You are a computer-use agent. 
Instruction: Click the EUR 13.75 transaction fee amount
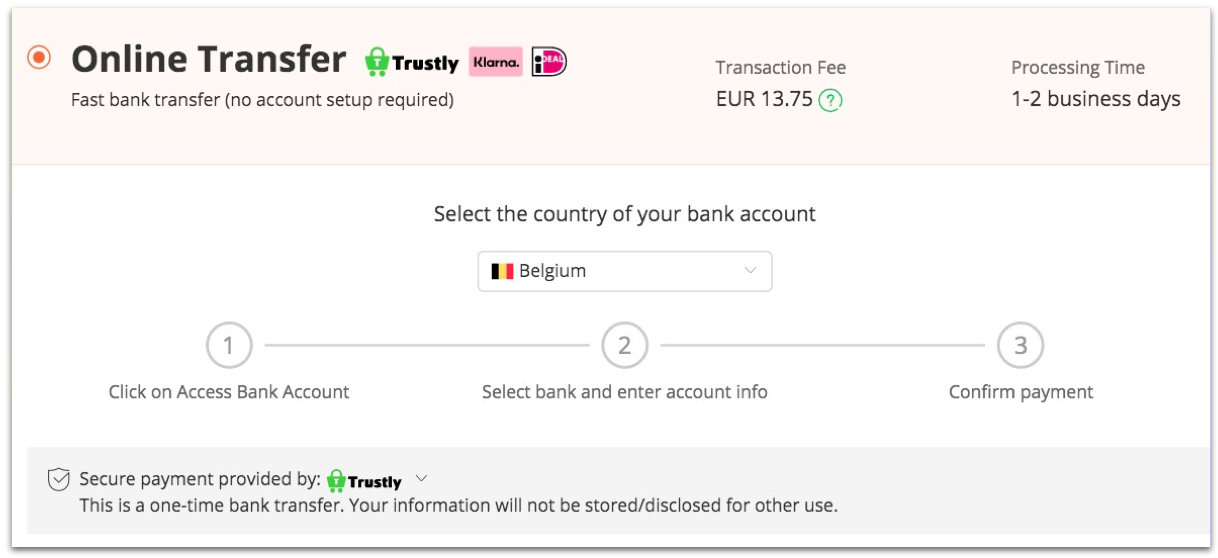coord(764,100)
